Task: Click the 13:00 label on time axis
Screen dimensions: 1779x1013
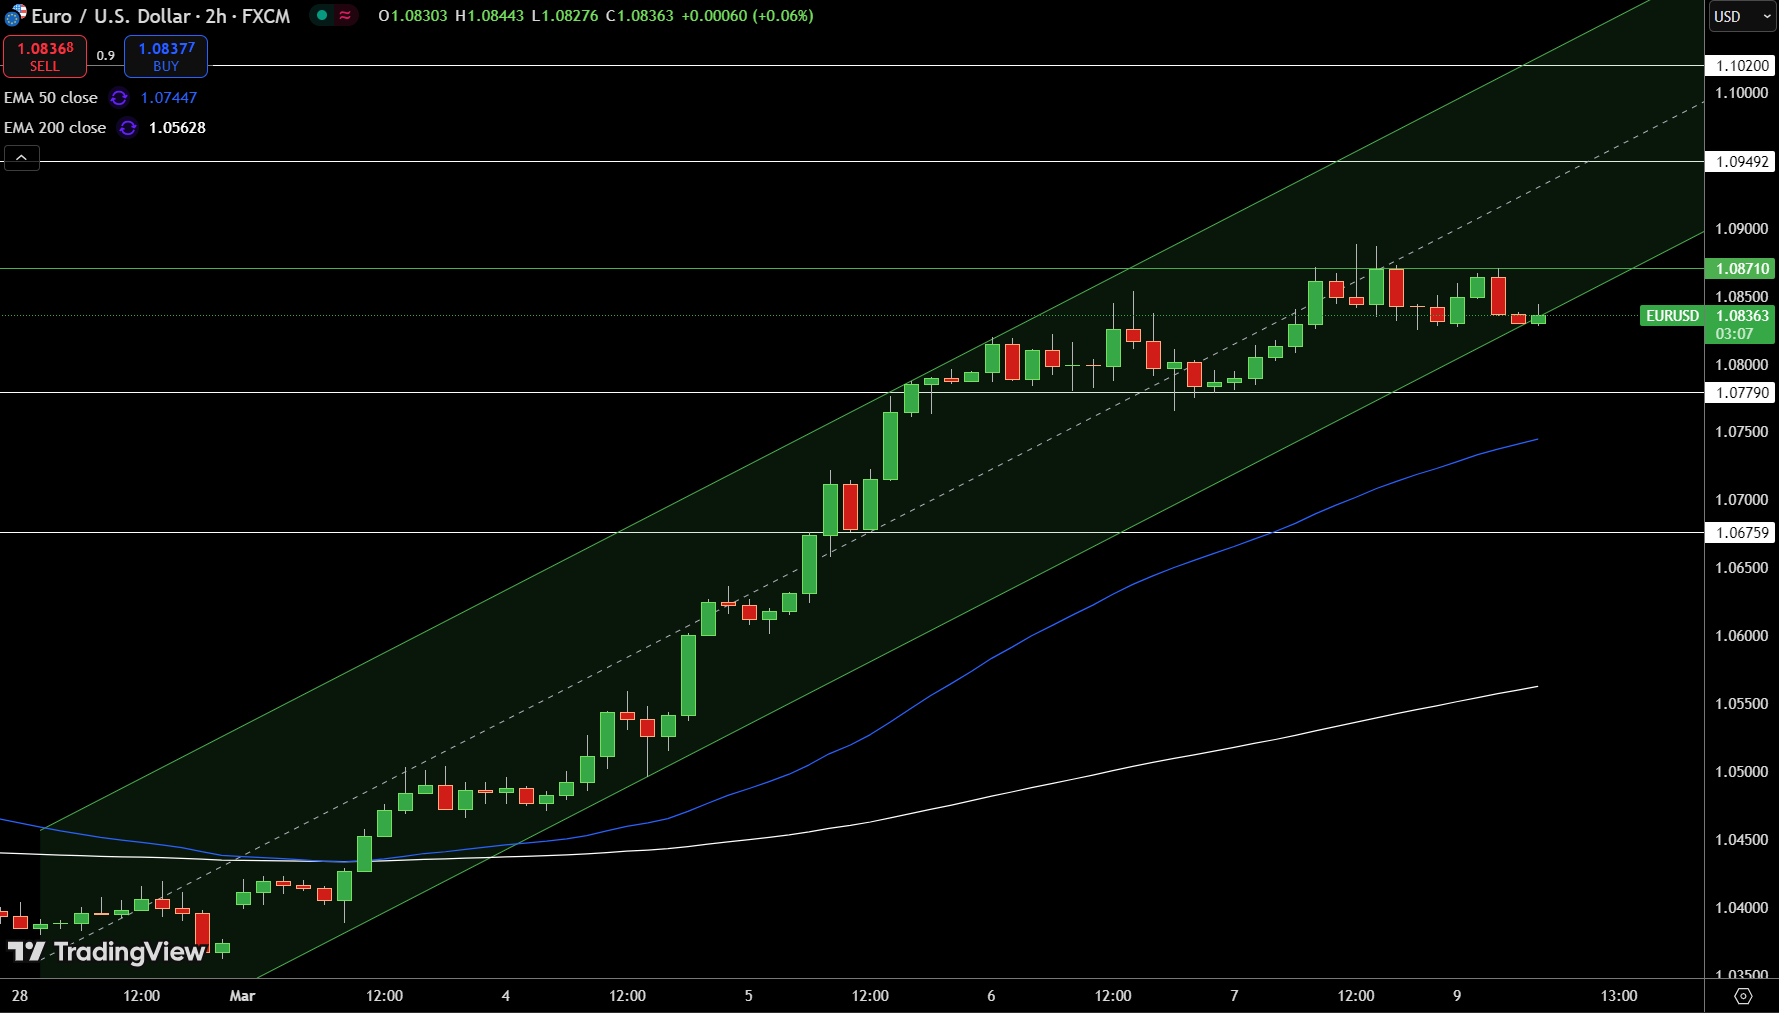Action: (1619, 996)
